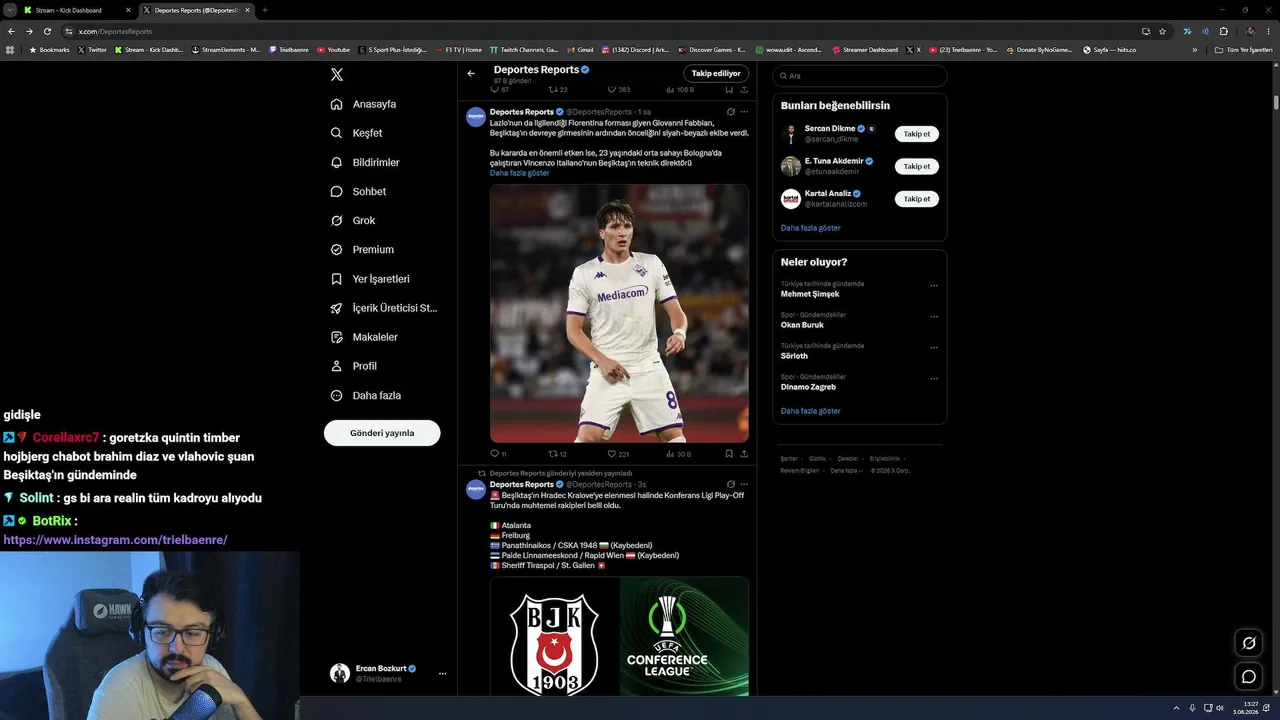
Task: Follow Sercan Dikme with Takip et
Action: [917, 134]
